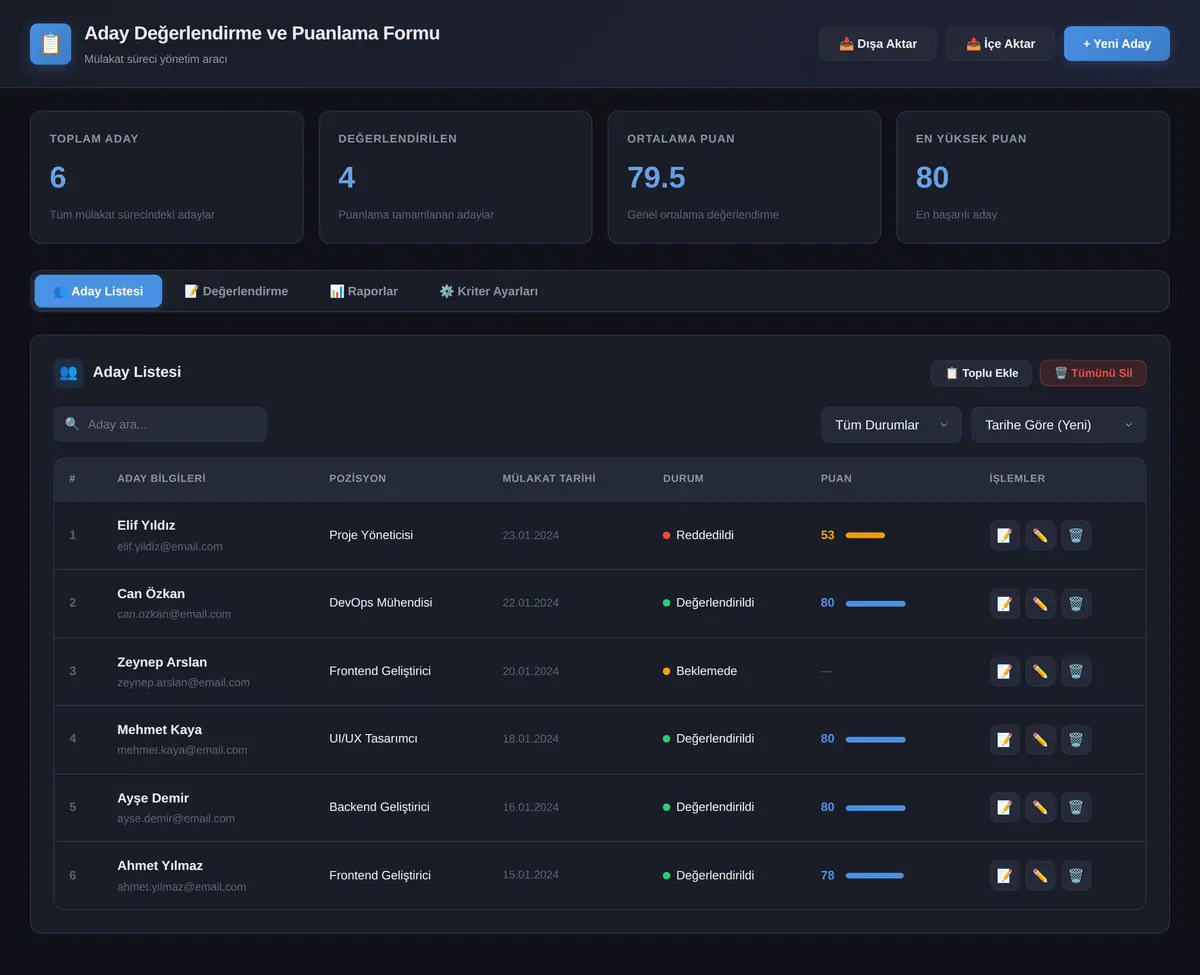Image resolution: width=1200 pixels, height=975 pixels.
Task: Delete Ahmet Yılmaz using trash icon
Action: pos(1076,875)
